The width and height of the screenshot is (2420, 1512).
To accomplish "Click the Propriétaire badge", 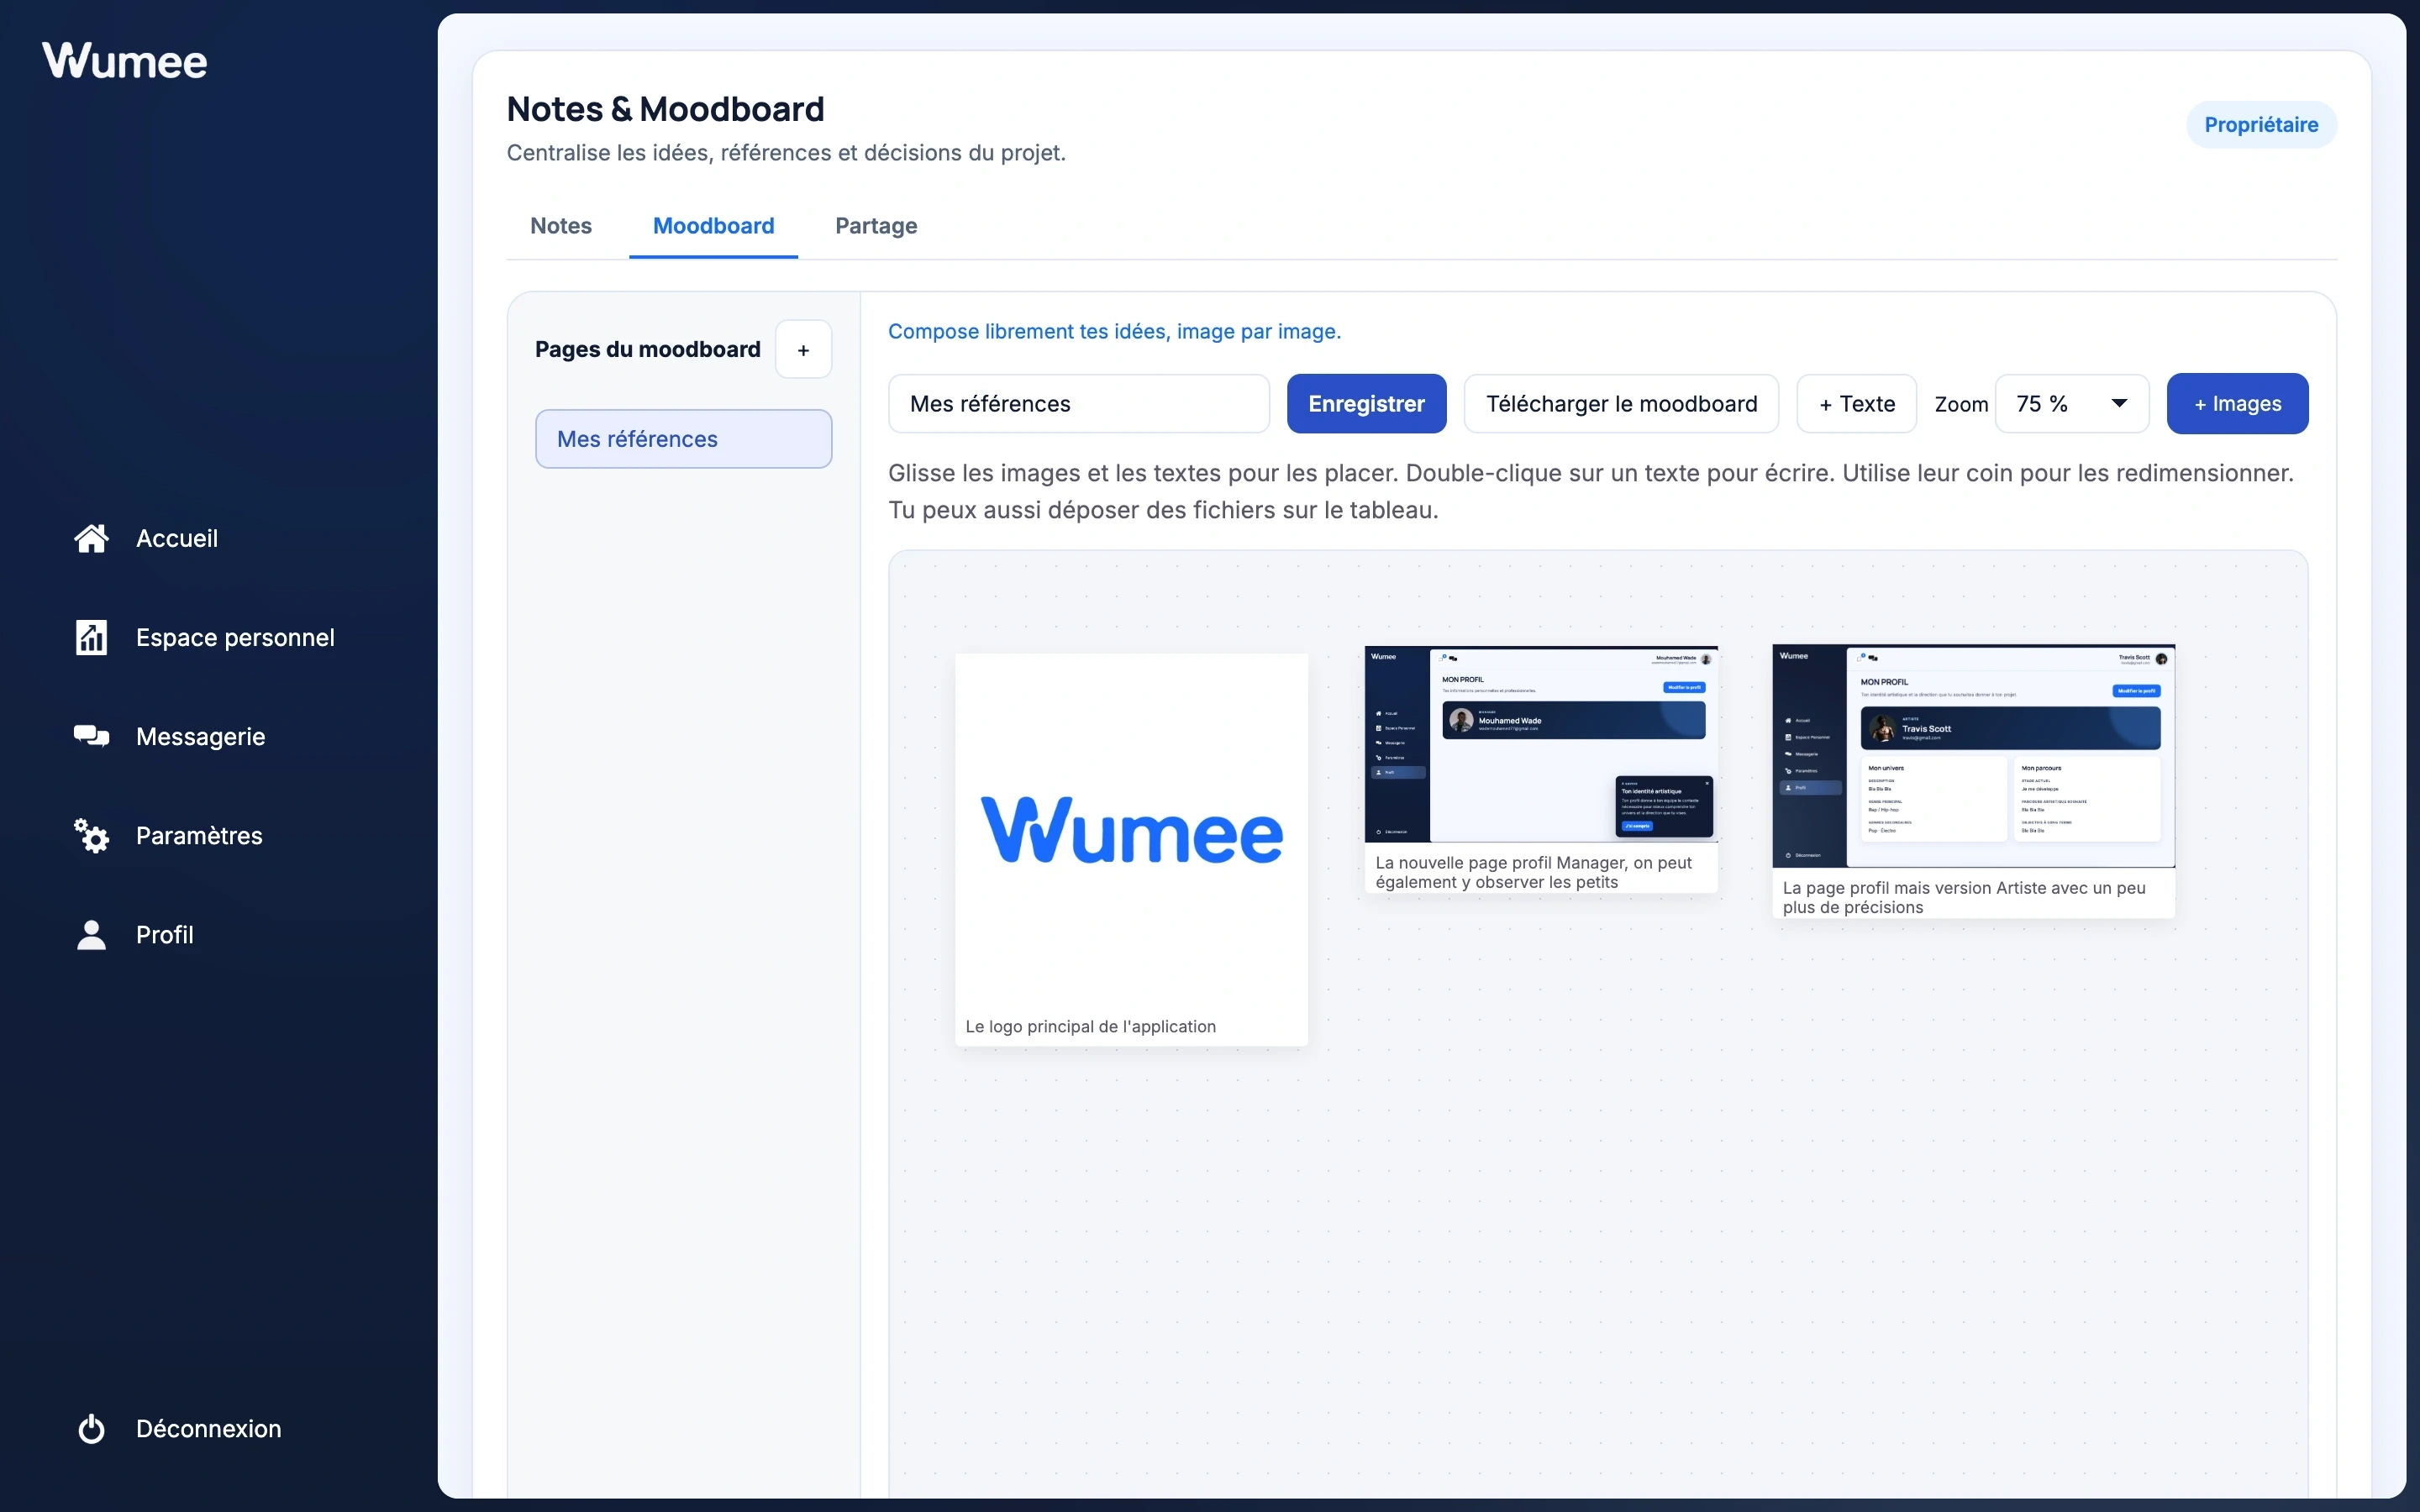I will tap(2261, 125).
